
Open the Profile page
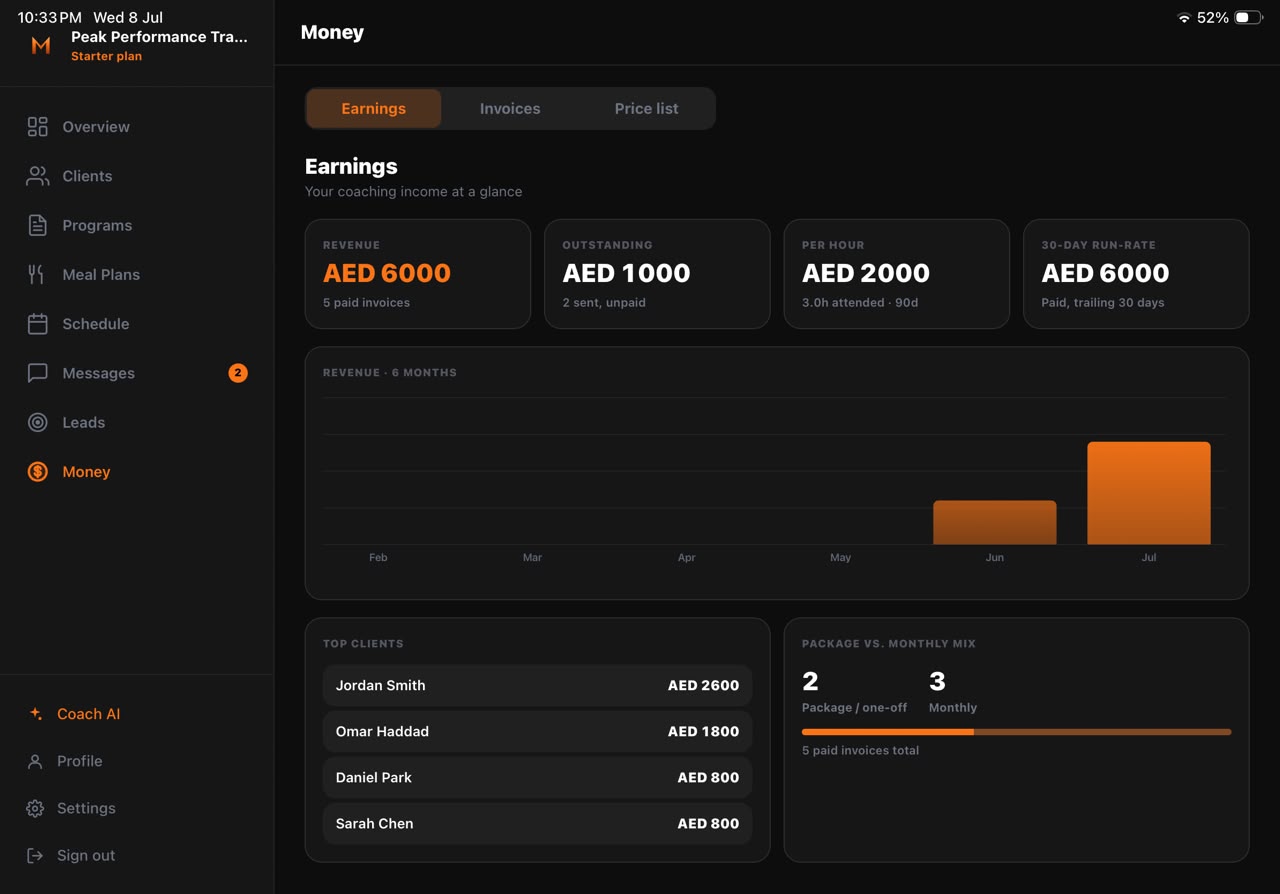pyautogui.click(x=137, y=761)
